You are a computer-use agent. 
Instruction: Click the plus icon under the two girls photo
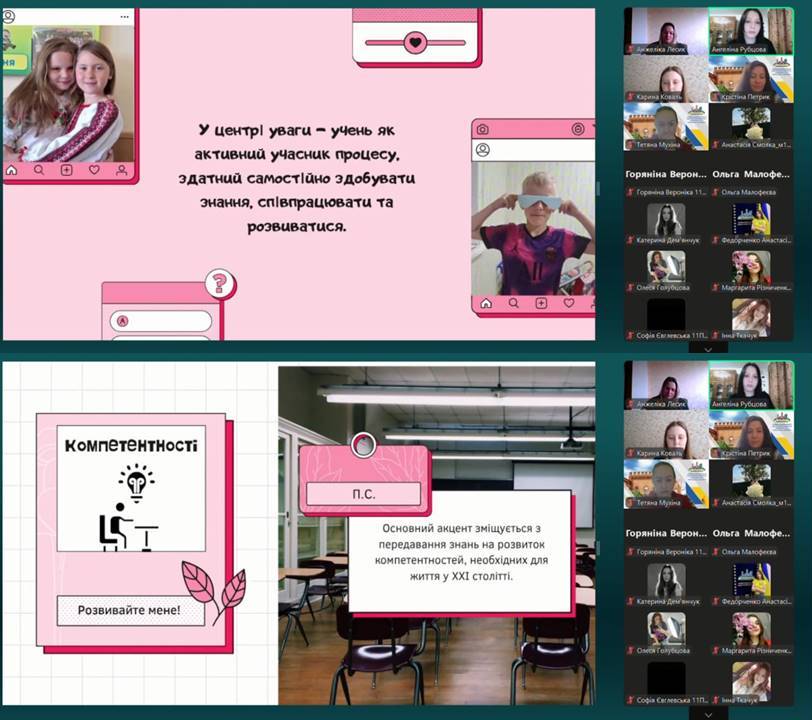click(66, 170)
